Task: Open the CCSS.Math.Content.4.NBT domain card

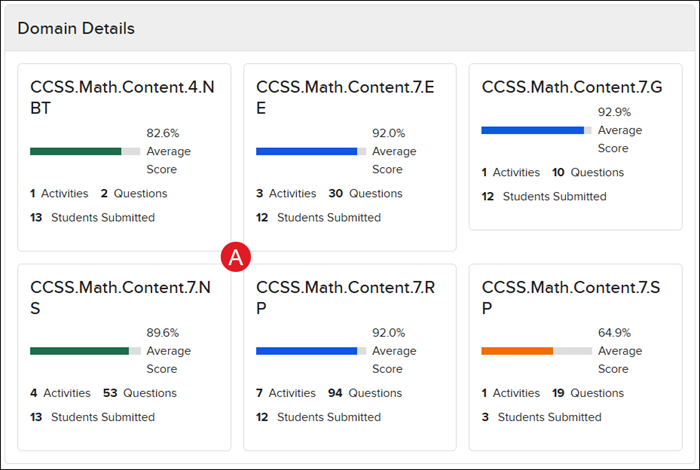Action: click(x=122, y=97)
